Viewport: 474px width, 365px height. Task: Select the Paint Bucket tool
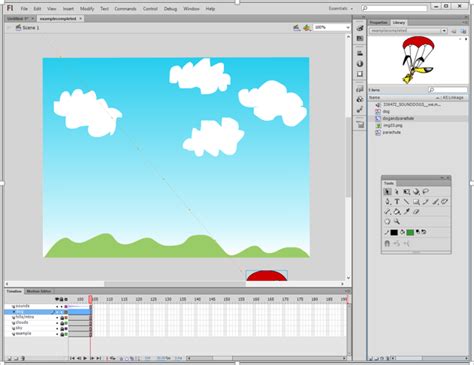click(x=397, y=212)
